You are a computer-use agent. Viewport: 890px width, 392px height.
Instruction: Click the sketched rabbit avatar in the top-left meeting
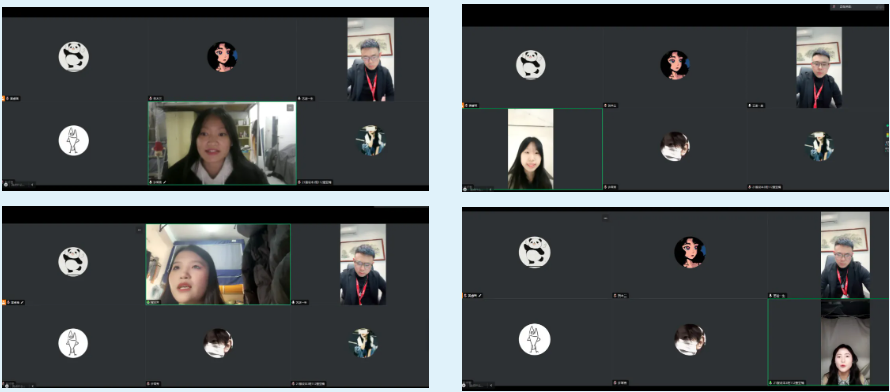coord(74,140)
